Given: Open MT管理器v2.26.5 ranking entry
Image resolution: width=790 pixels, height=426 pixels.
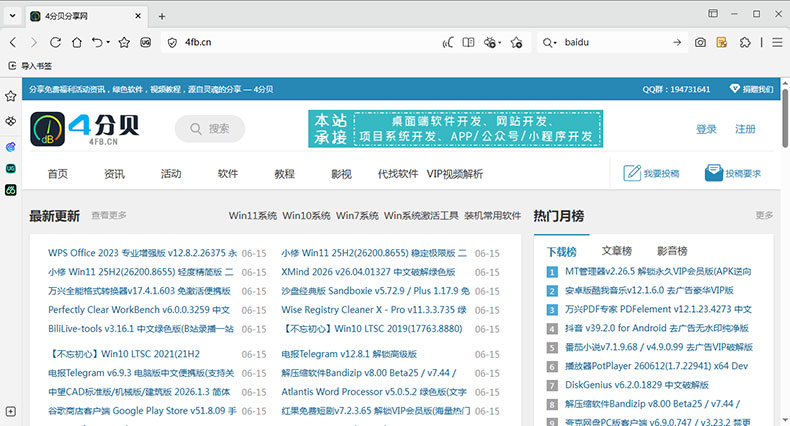Looking at the screenshot, I should tap(658, 271).
